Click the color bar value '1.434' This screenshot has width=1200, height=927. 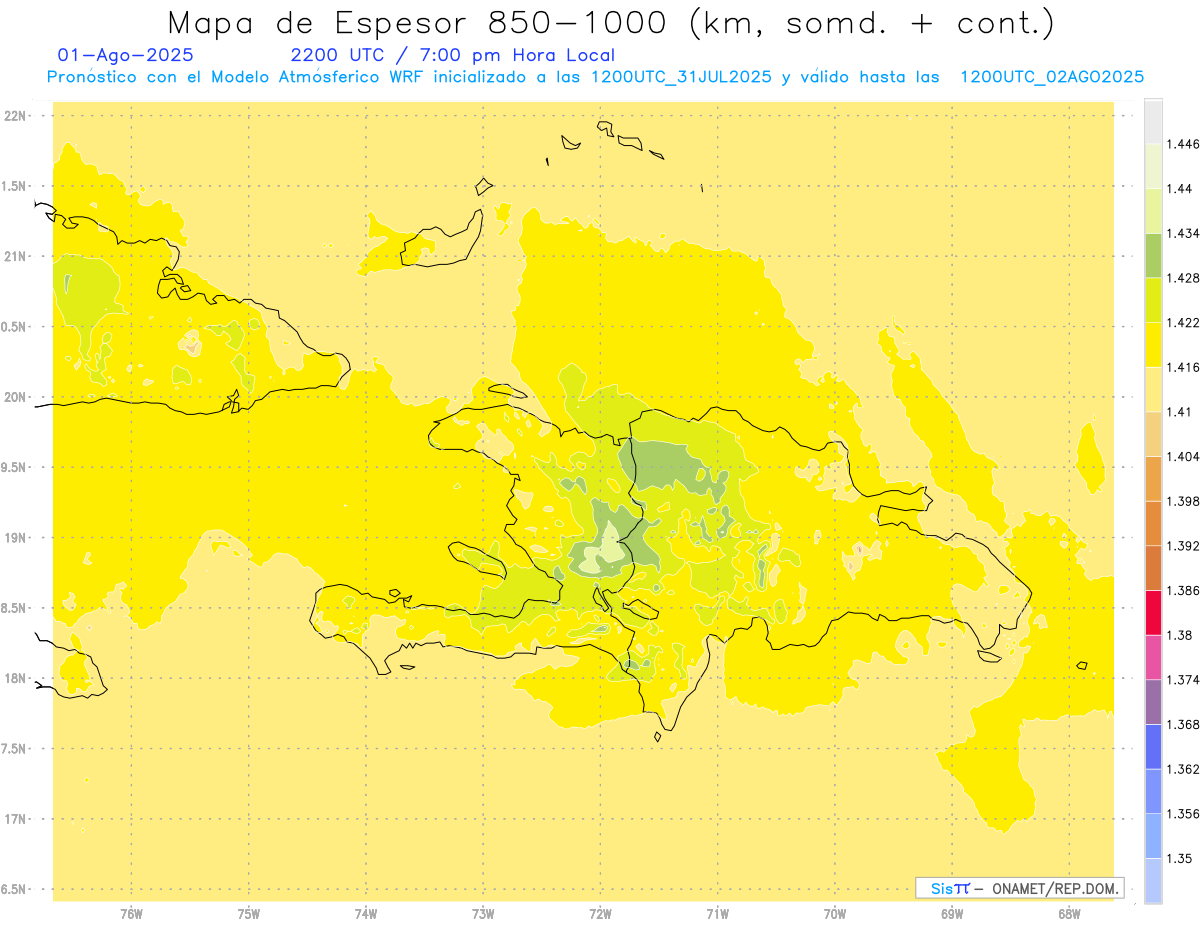tap(1184, 233)
